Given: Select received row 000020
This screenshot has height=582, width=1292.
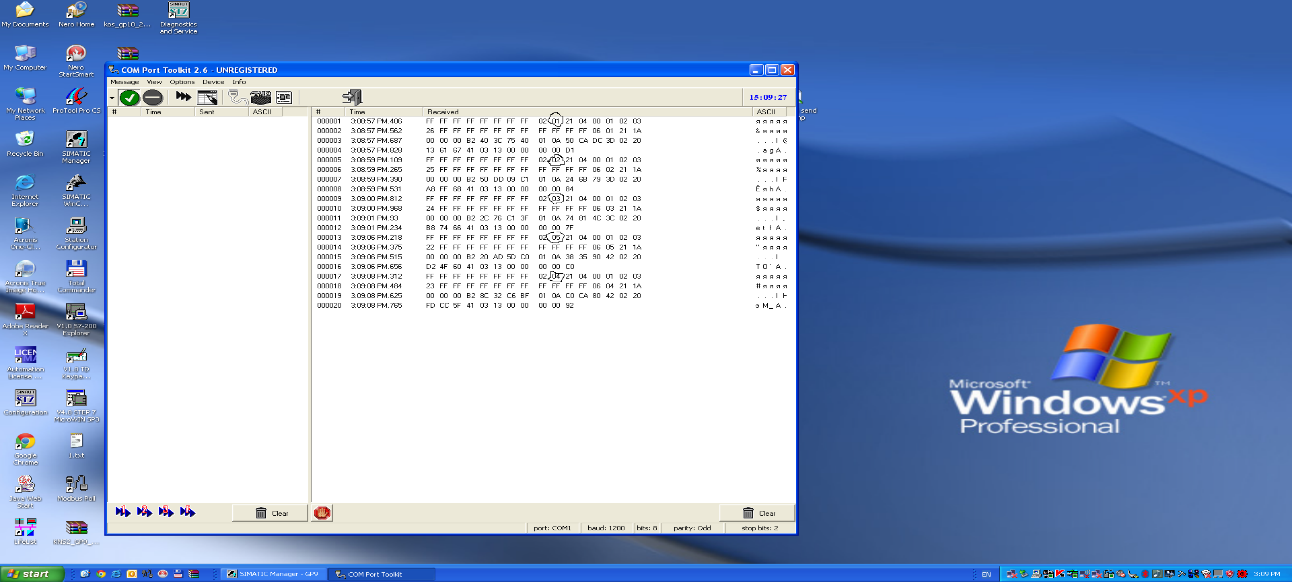Looking at the screenshot, I should pos(552,306).
